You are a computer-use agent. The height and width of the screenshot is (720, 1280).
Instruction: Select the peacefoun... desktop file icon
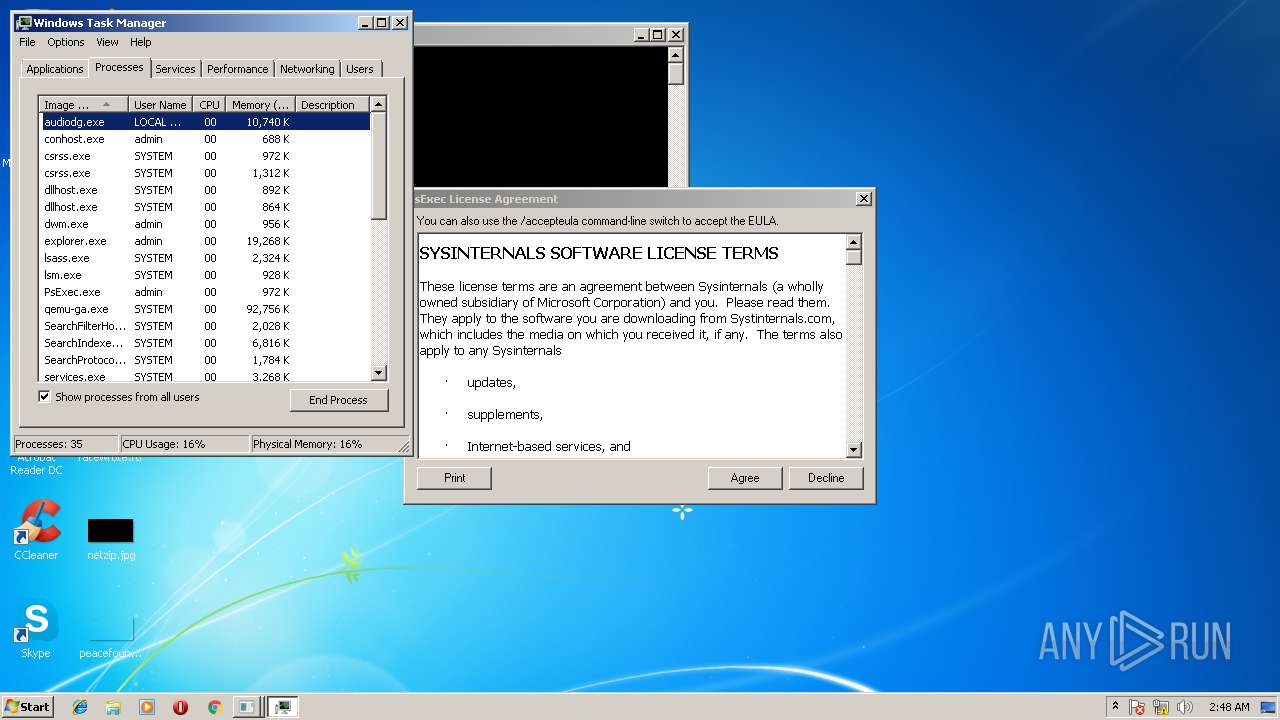111,636
